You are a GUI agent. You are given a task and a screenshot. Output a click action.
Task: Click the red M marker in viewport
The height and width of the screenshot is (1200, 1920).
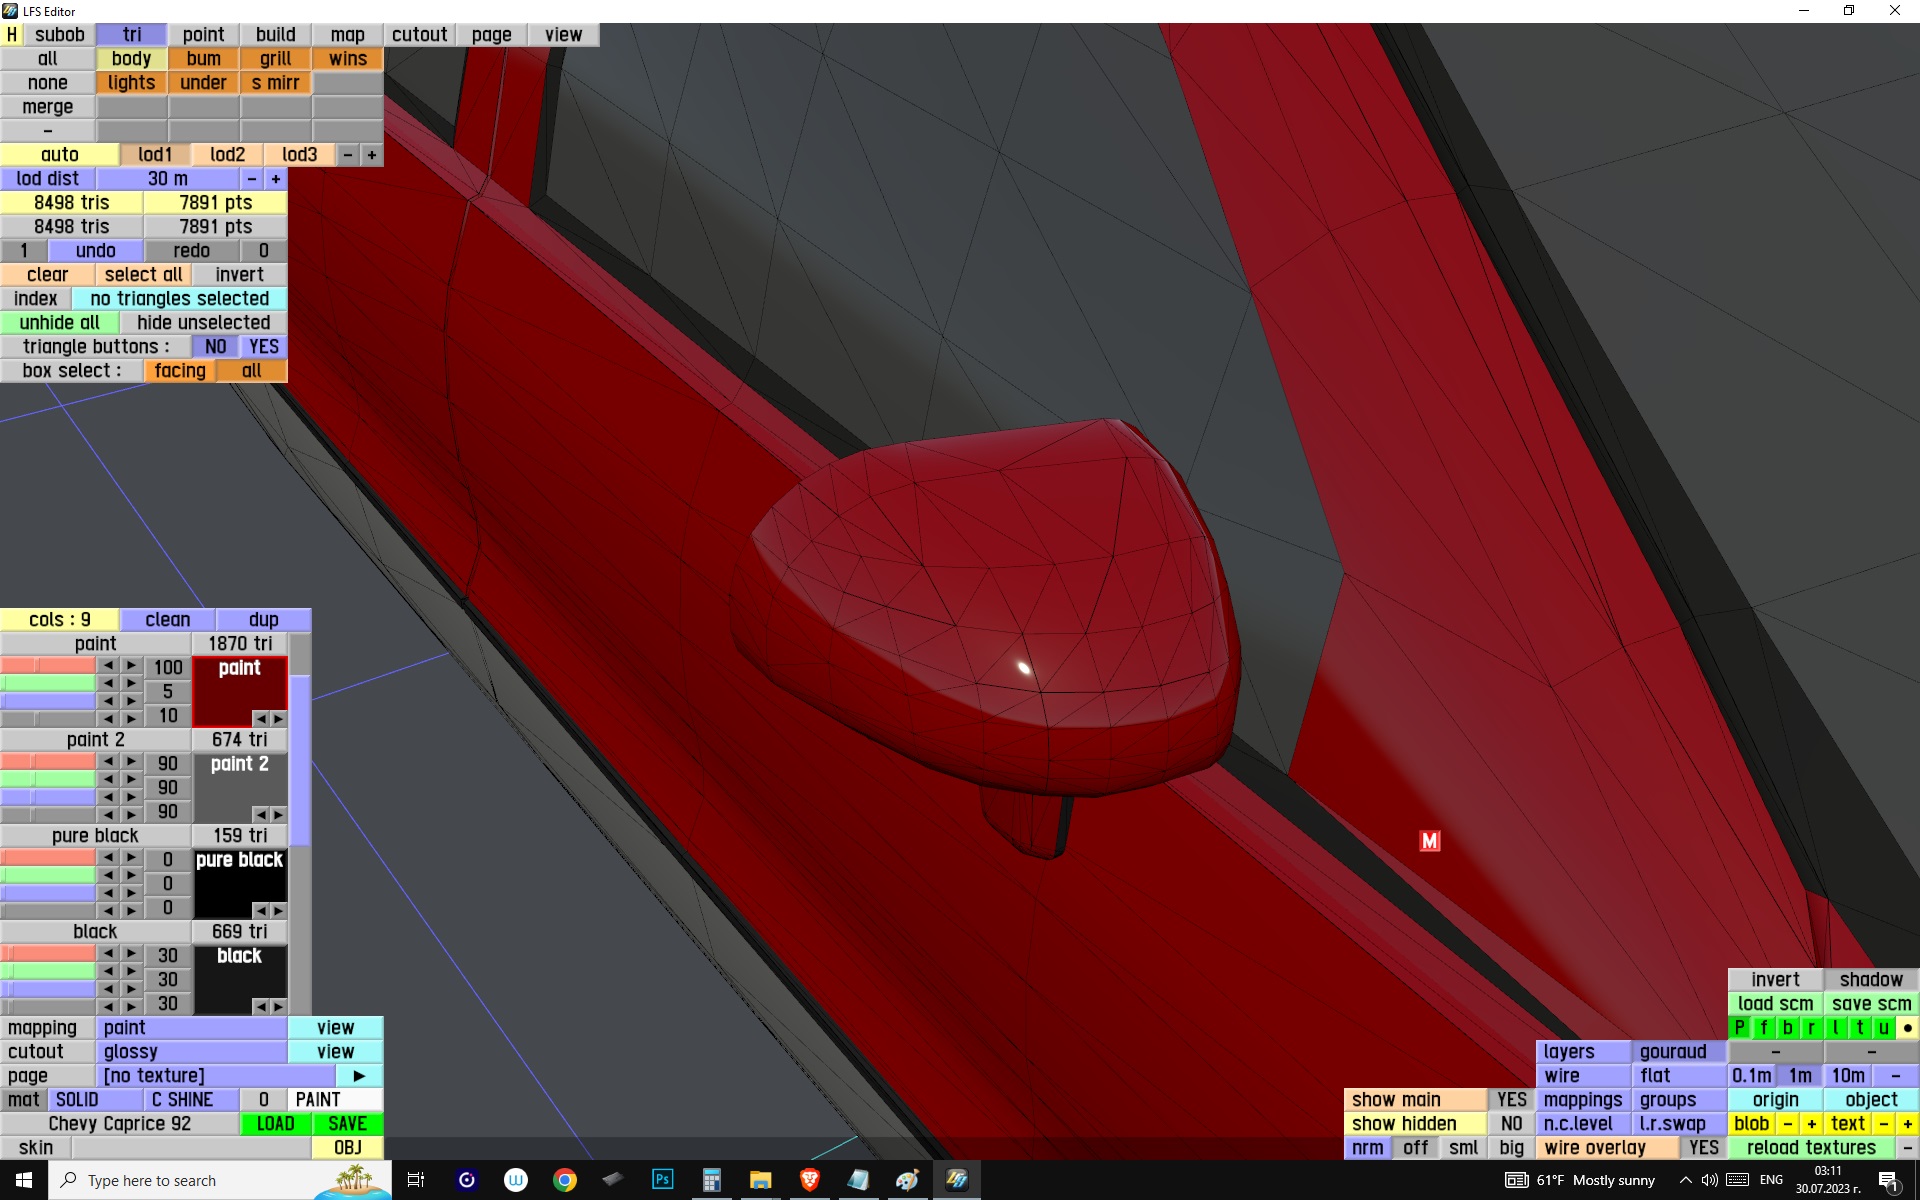click(1429, 841)
